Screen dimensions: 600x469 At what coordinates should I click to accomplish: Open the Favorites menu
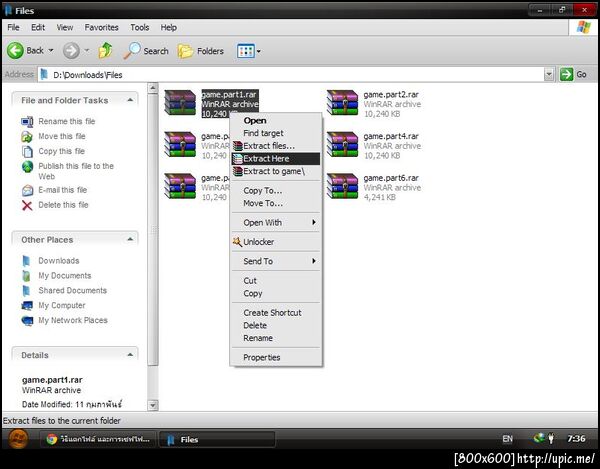coord(101,28)
